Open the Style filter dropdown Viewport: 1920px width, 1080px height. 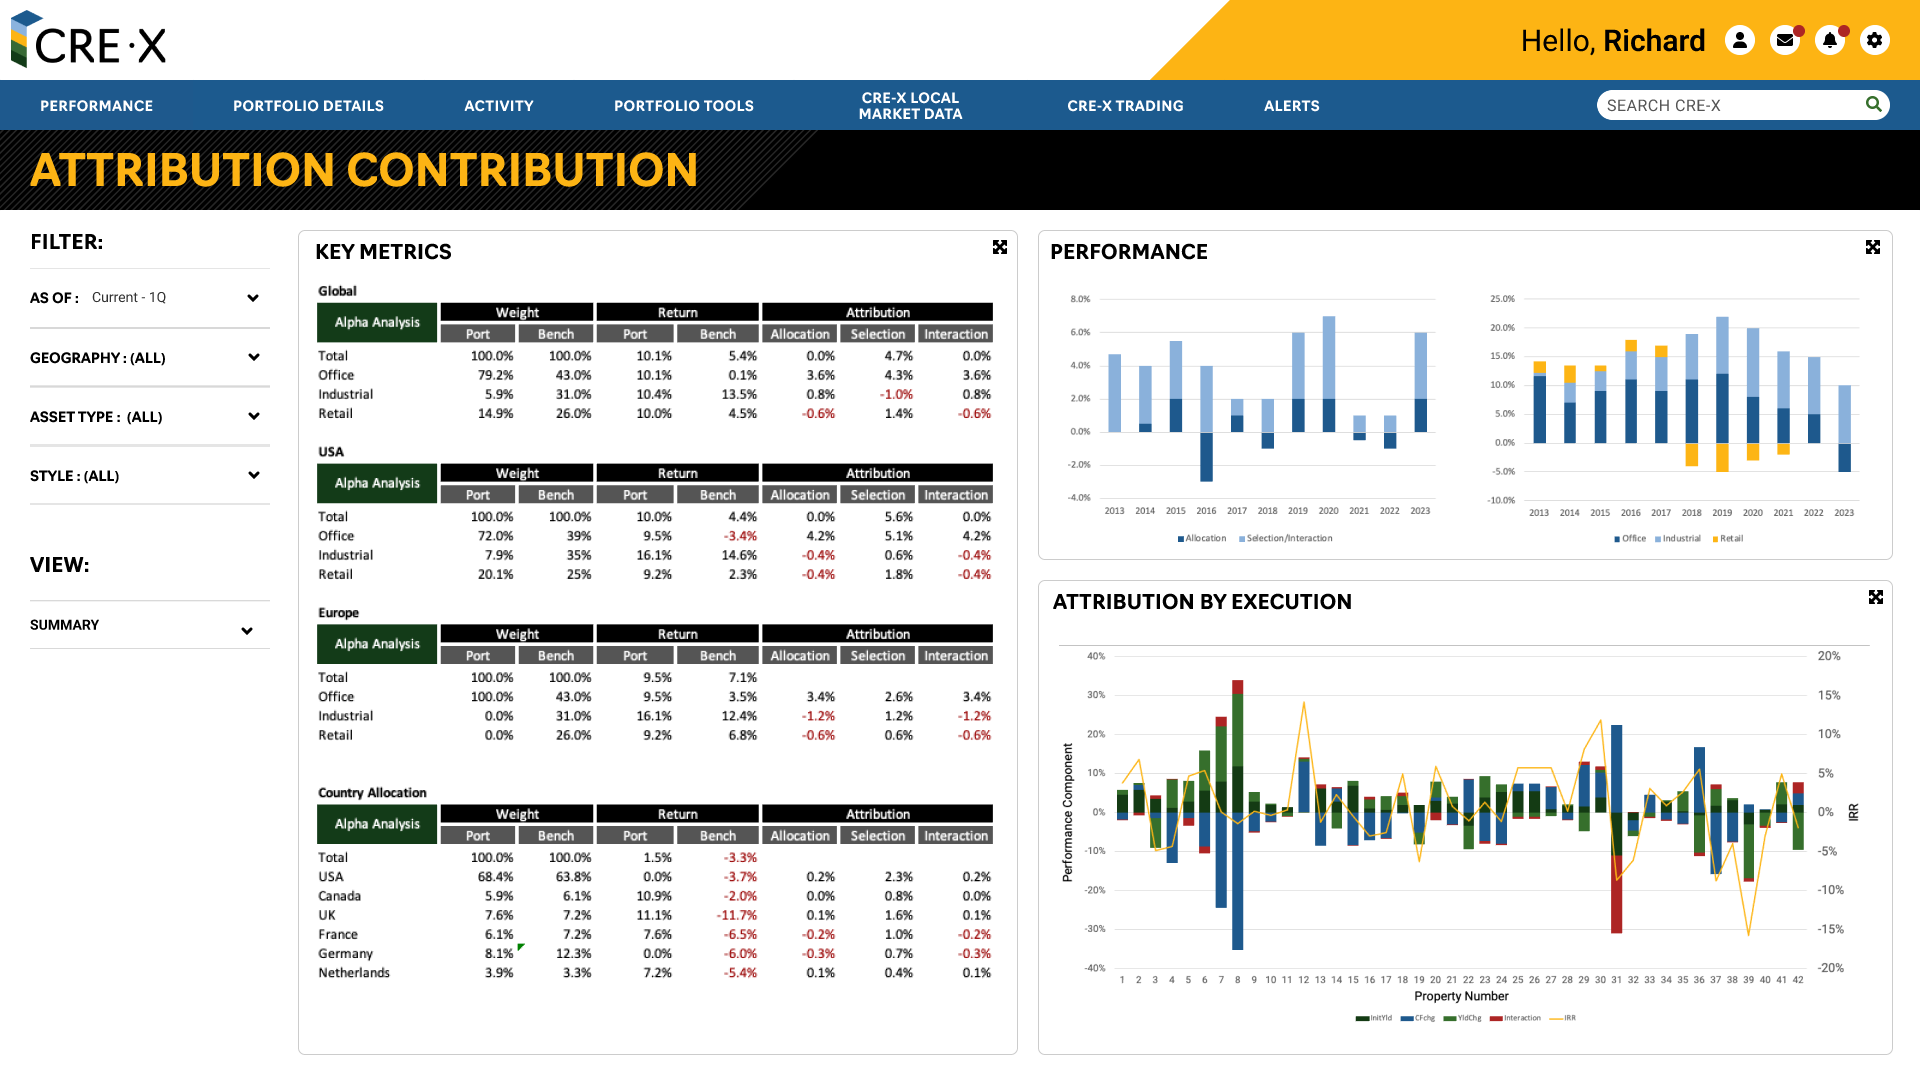253,475
